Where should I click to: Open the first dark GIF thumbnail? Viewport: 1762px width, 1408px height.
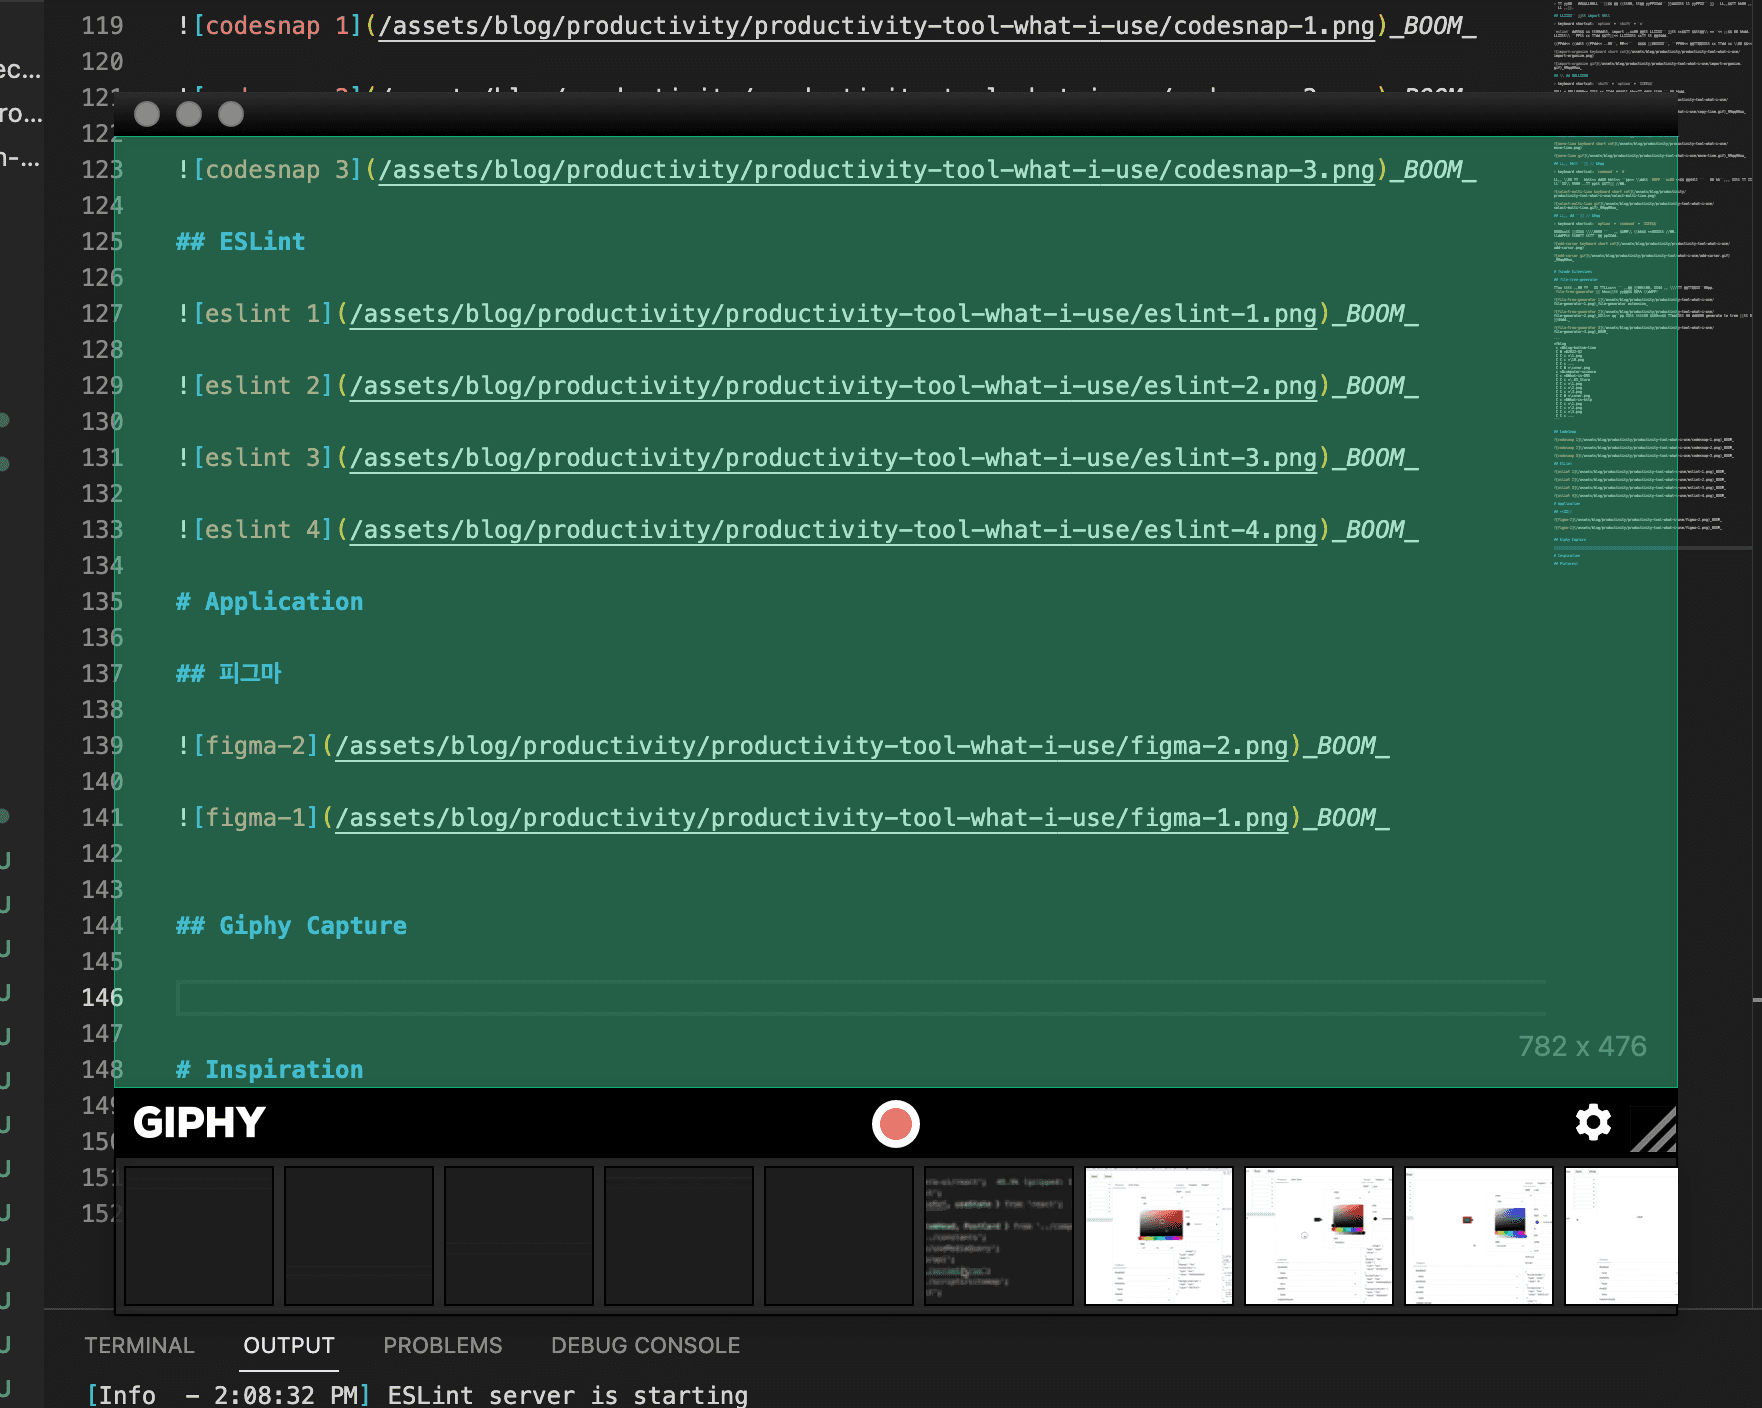(199, 1236)
